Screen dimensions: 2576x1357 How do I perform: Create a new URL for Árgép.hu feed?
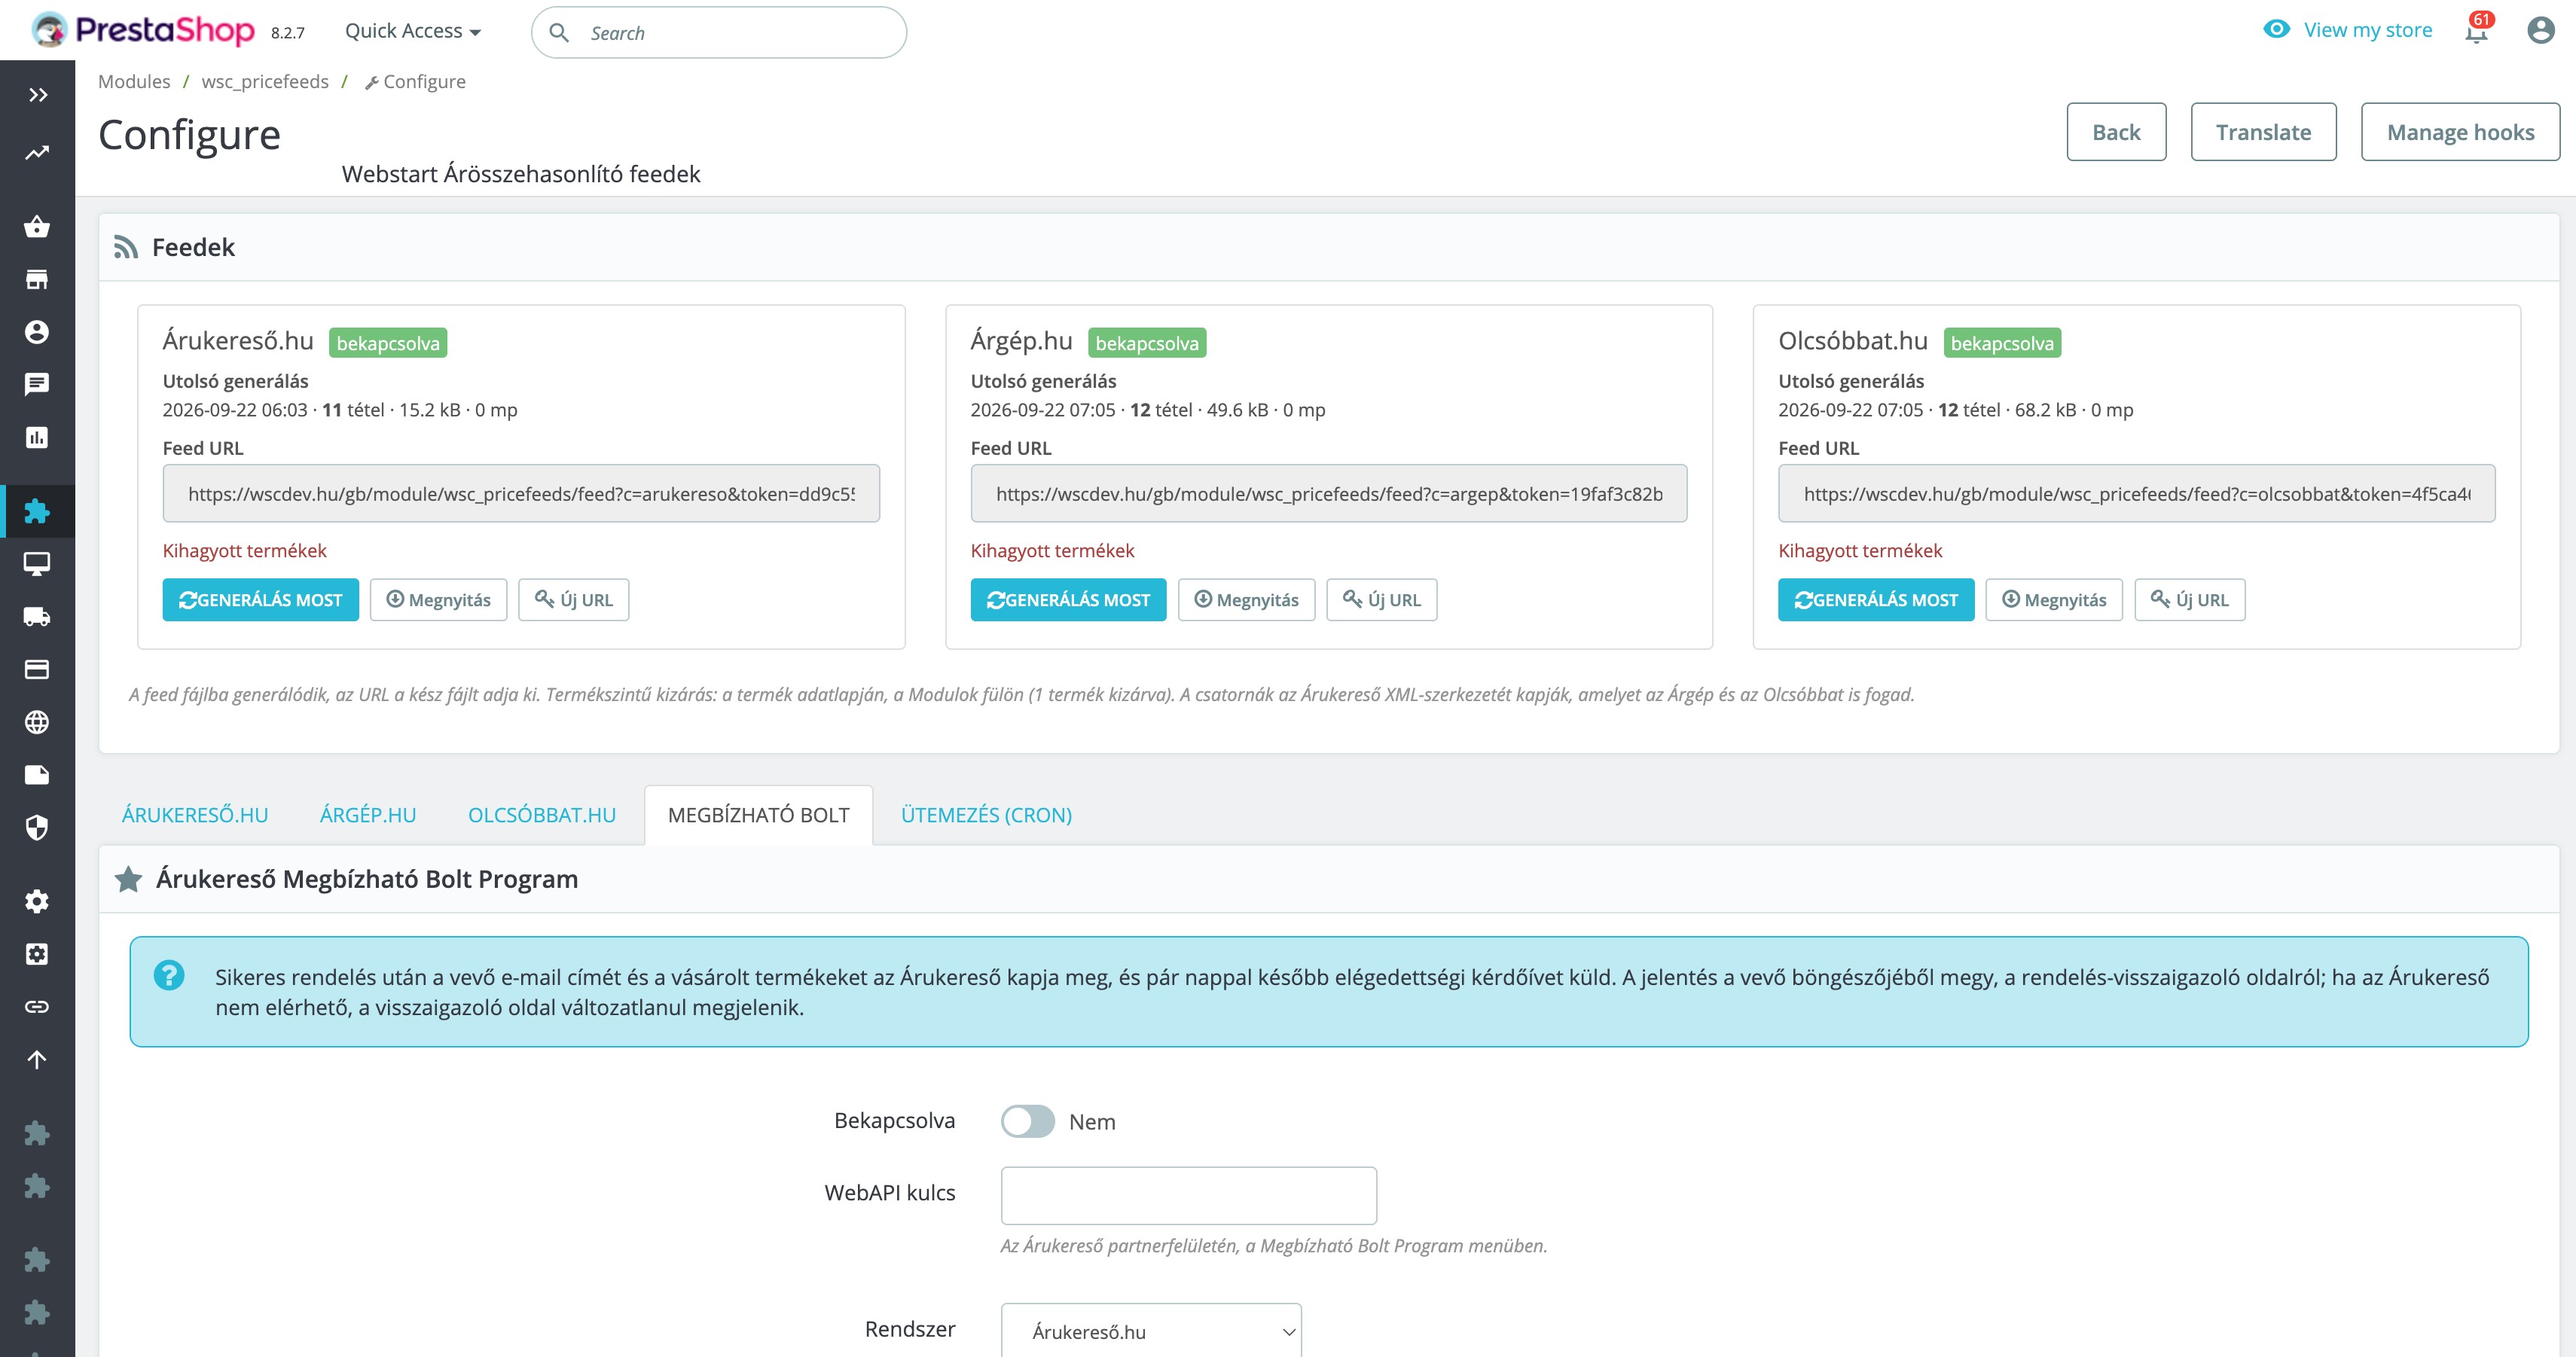tap(1382, 600)
